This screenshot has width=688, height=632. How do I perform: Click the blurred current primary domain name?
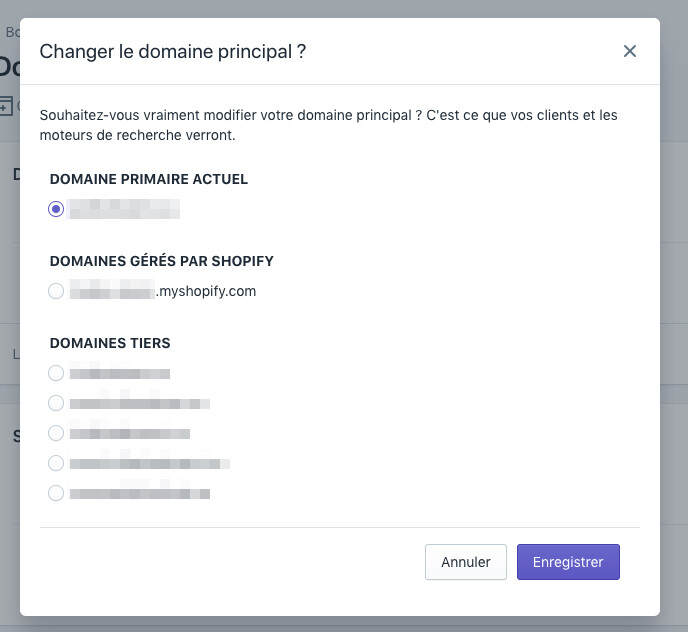pyautogui.click(x=125, y=209)
